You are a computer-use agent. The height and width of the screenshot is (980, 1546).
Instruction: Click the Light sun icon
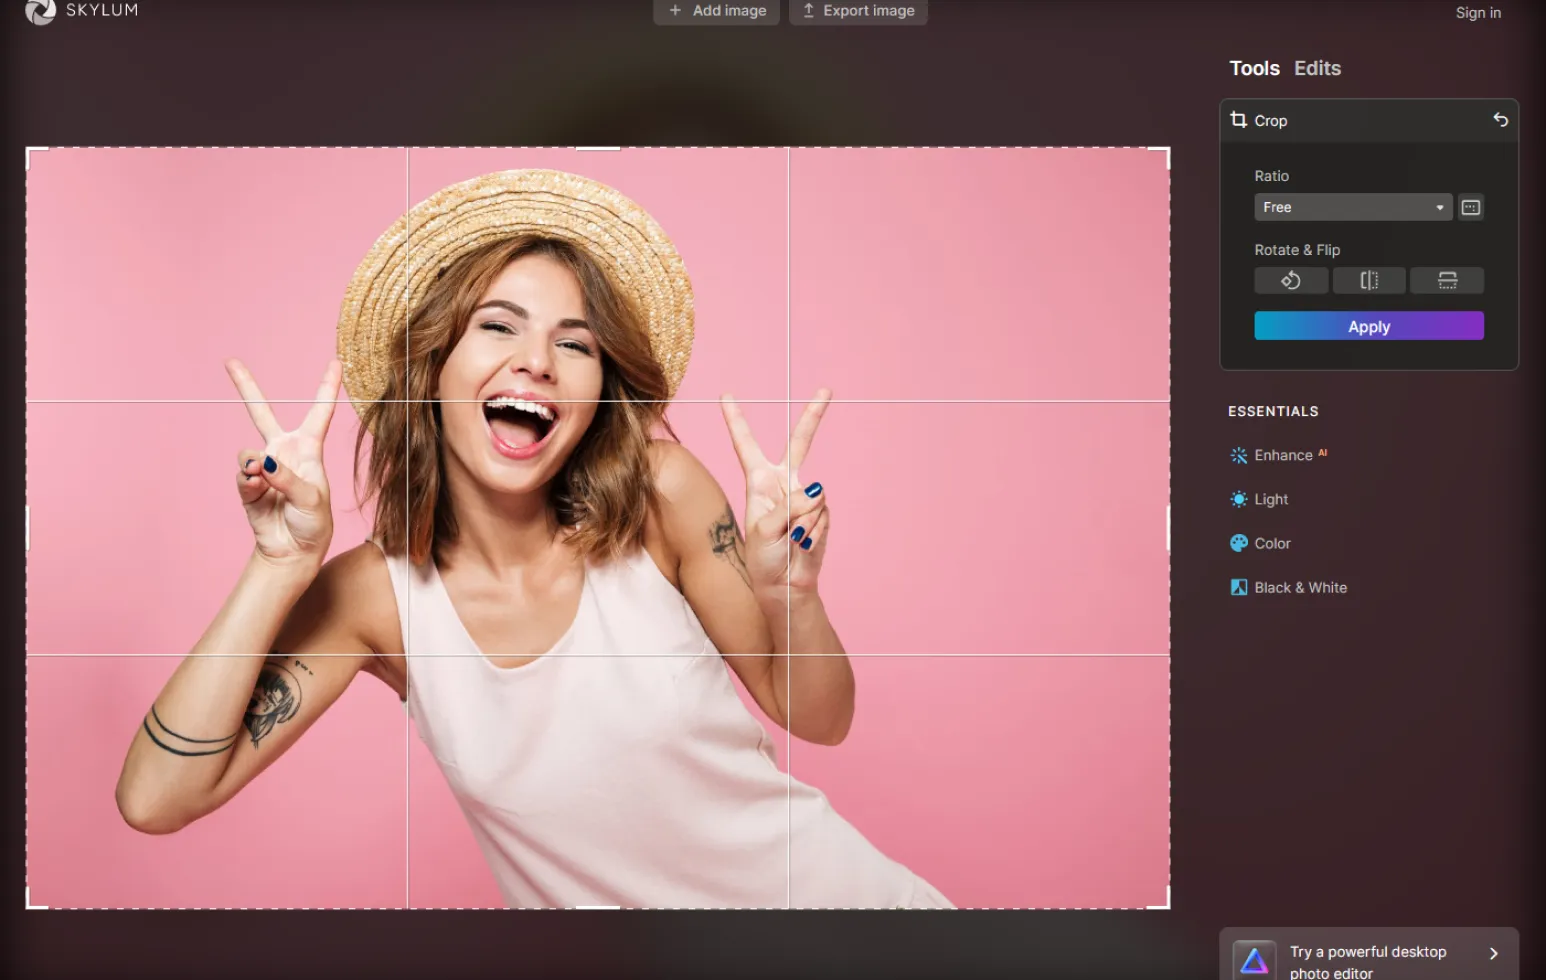(x=1239, y=499)
